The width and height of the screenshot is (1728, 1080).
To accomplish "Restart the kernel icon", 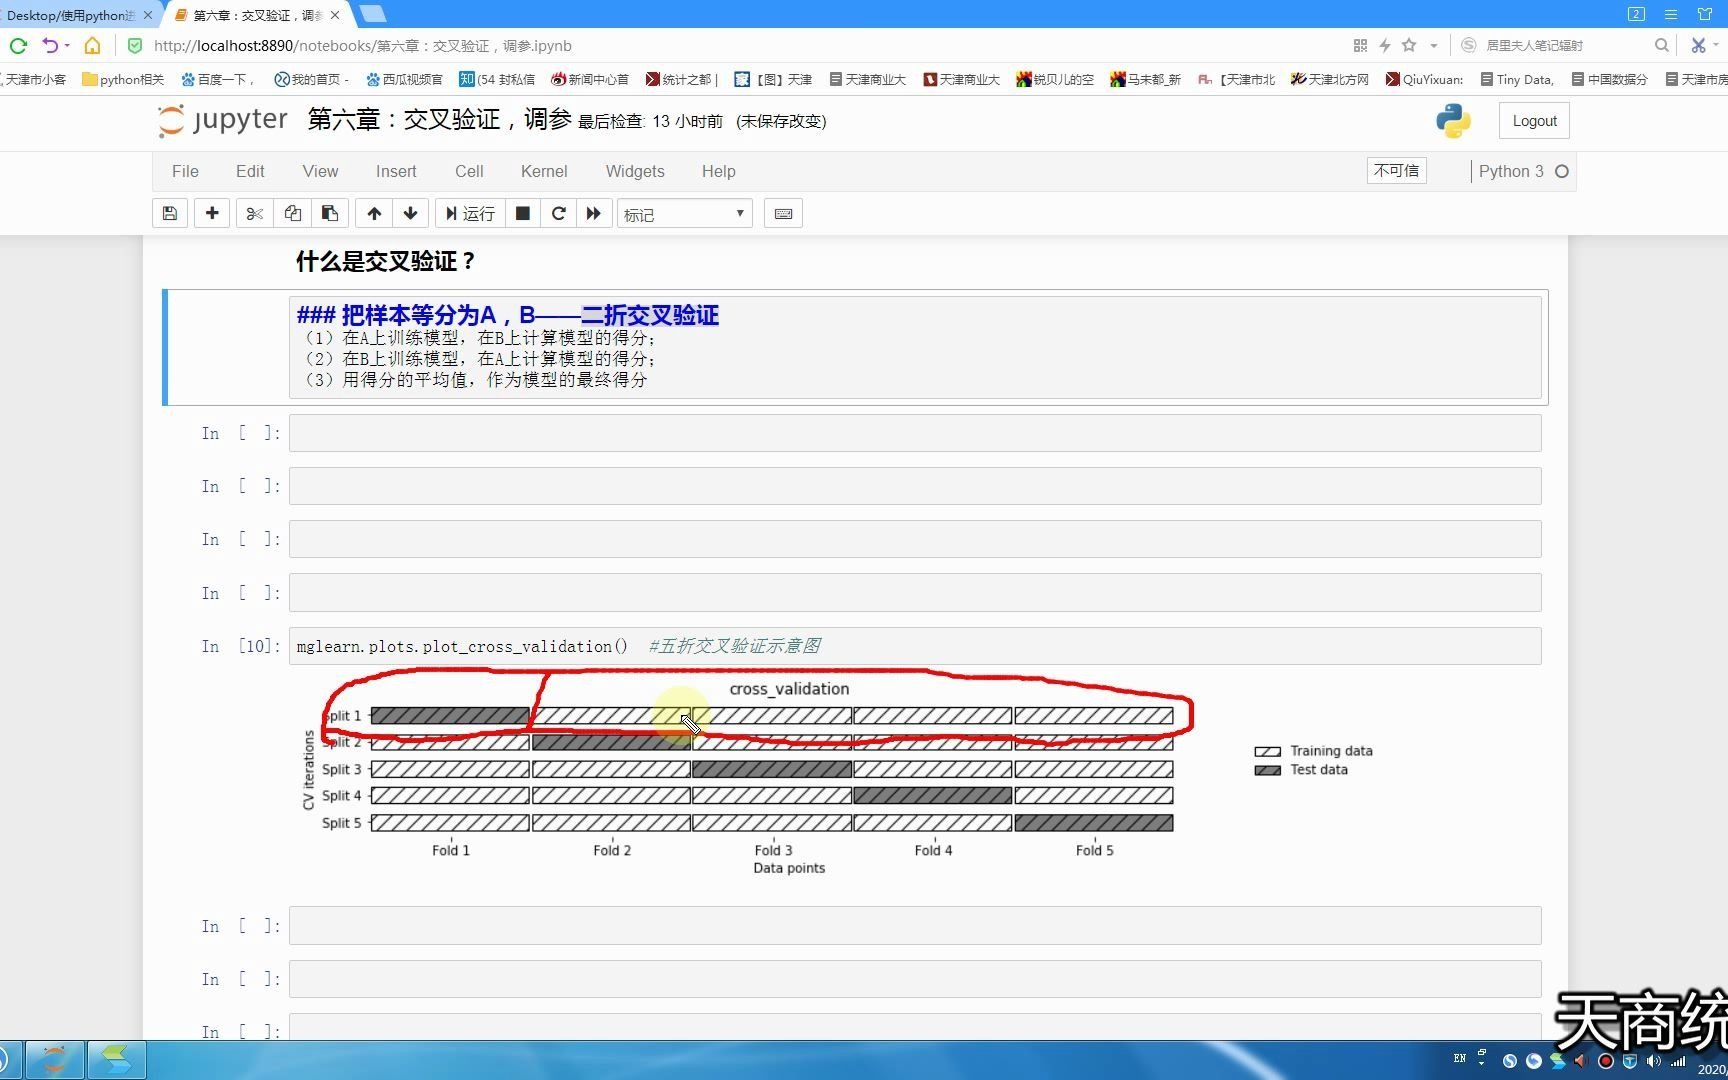I will click(558, 213).
